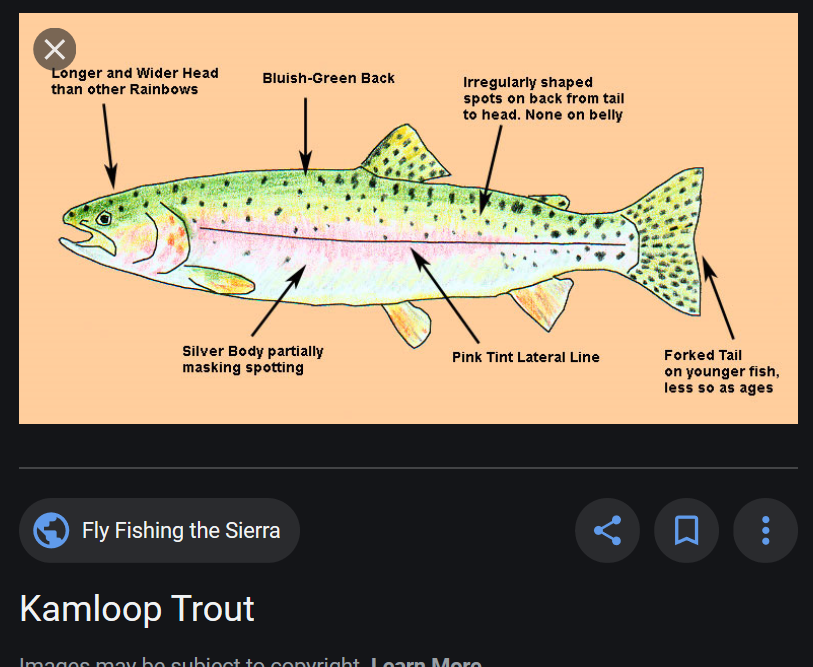Click the trout's forked tail fin
The width and height of the screenshot is (813, 667).
666,241
